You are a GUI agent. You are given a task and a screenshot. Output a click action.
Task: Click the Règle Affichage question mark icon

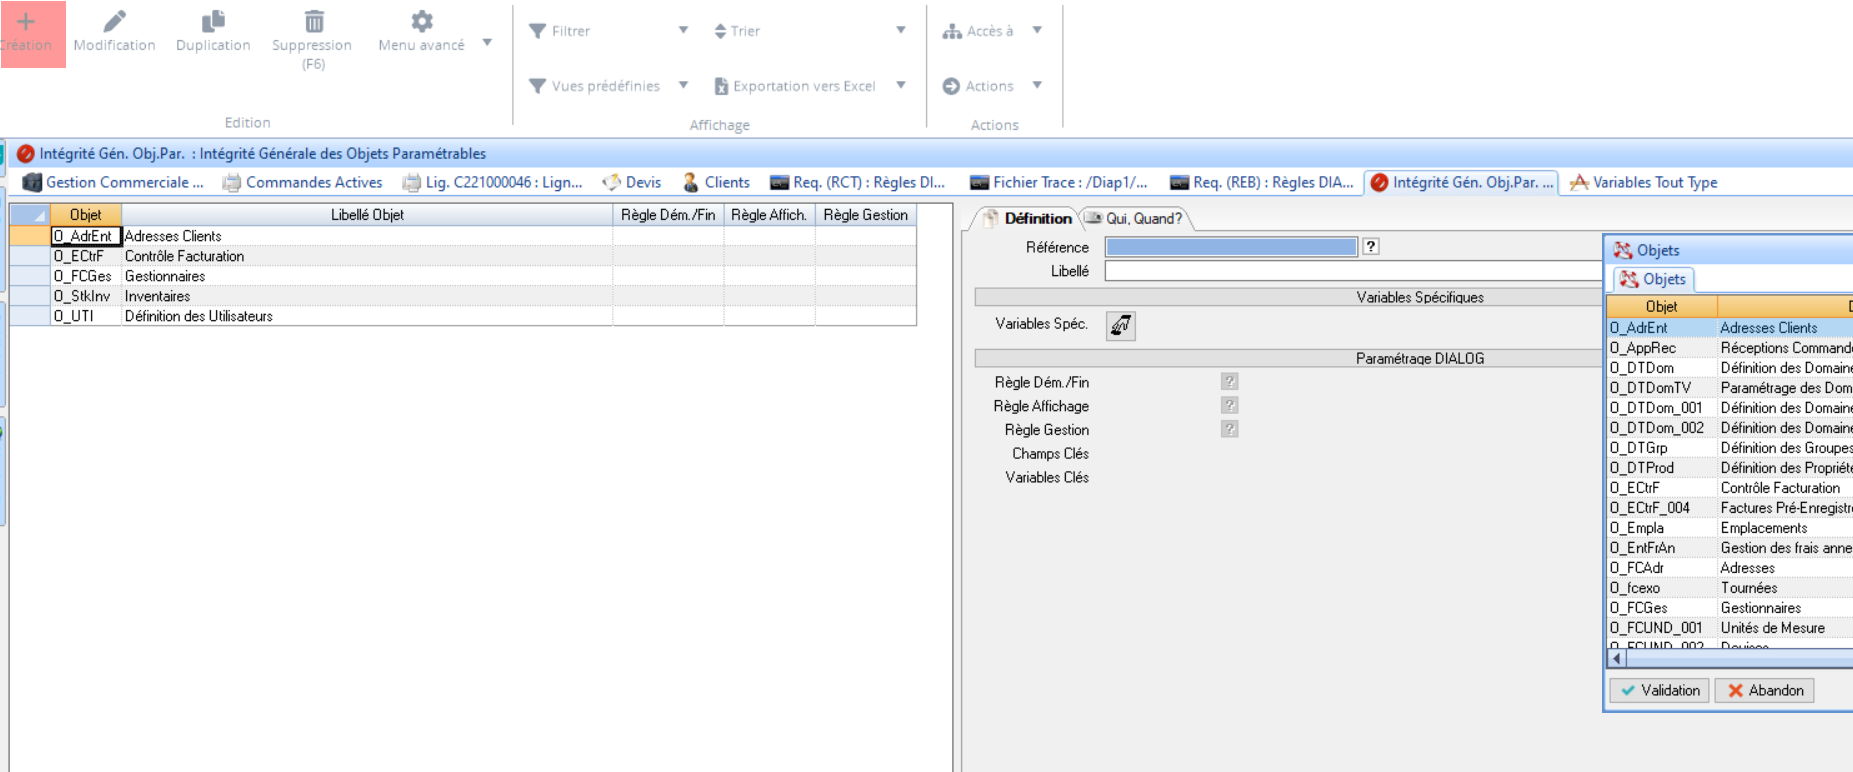click(x=1229, y=406)
